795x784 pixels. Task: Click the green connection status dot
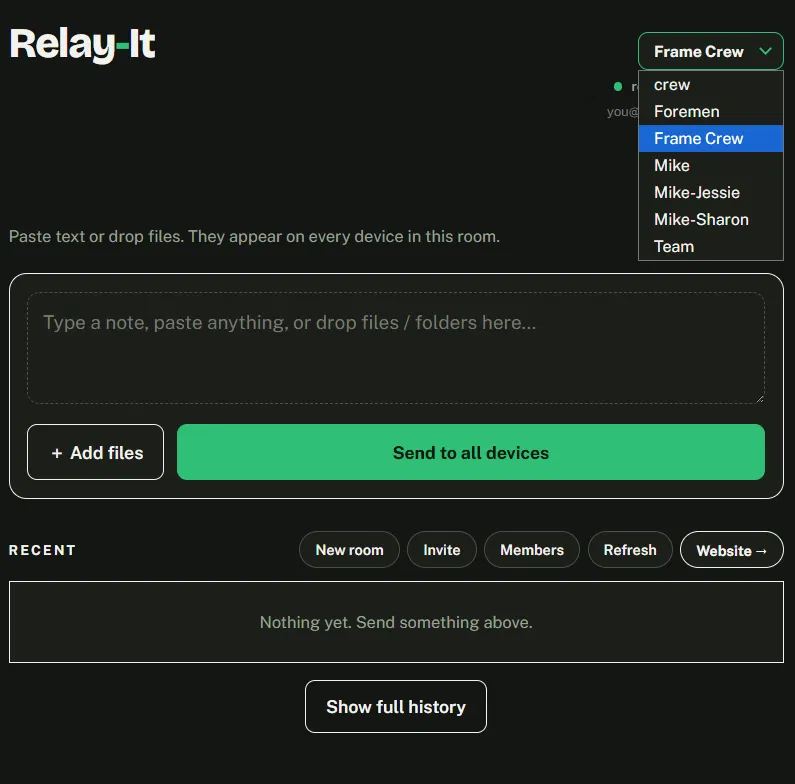point(618,87)
